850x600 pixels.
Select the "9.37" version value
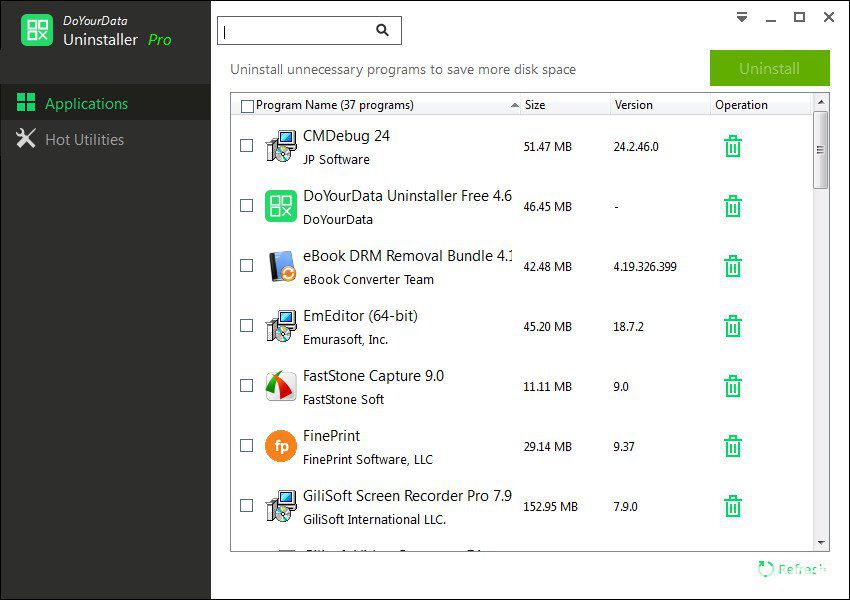coord(623,447)
